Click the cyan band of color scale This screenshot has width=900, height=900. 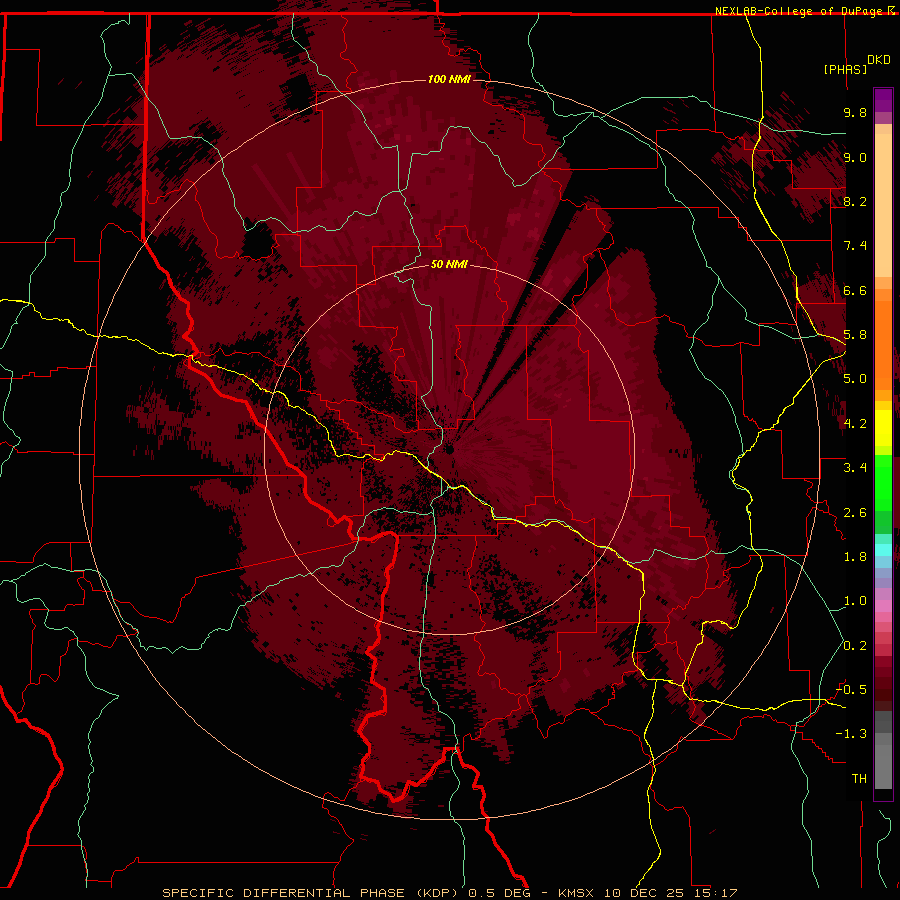click(883, 549)
